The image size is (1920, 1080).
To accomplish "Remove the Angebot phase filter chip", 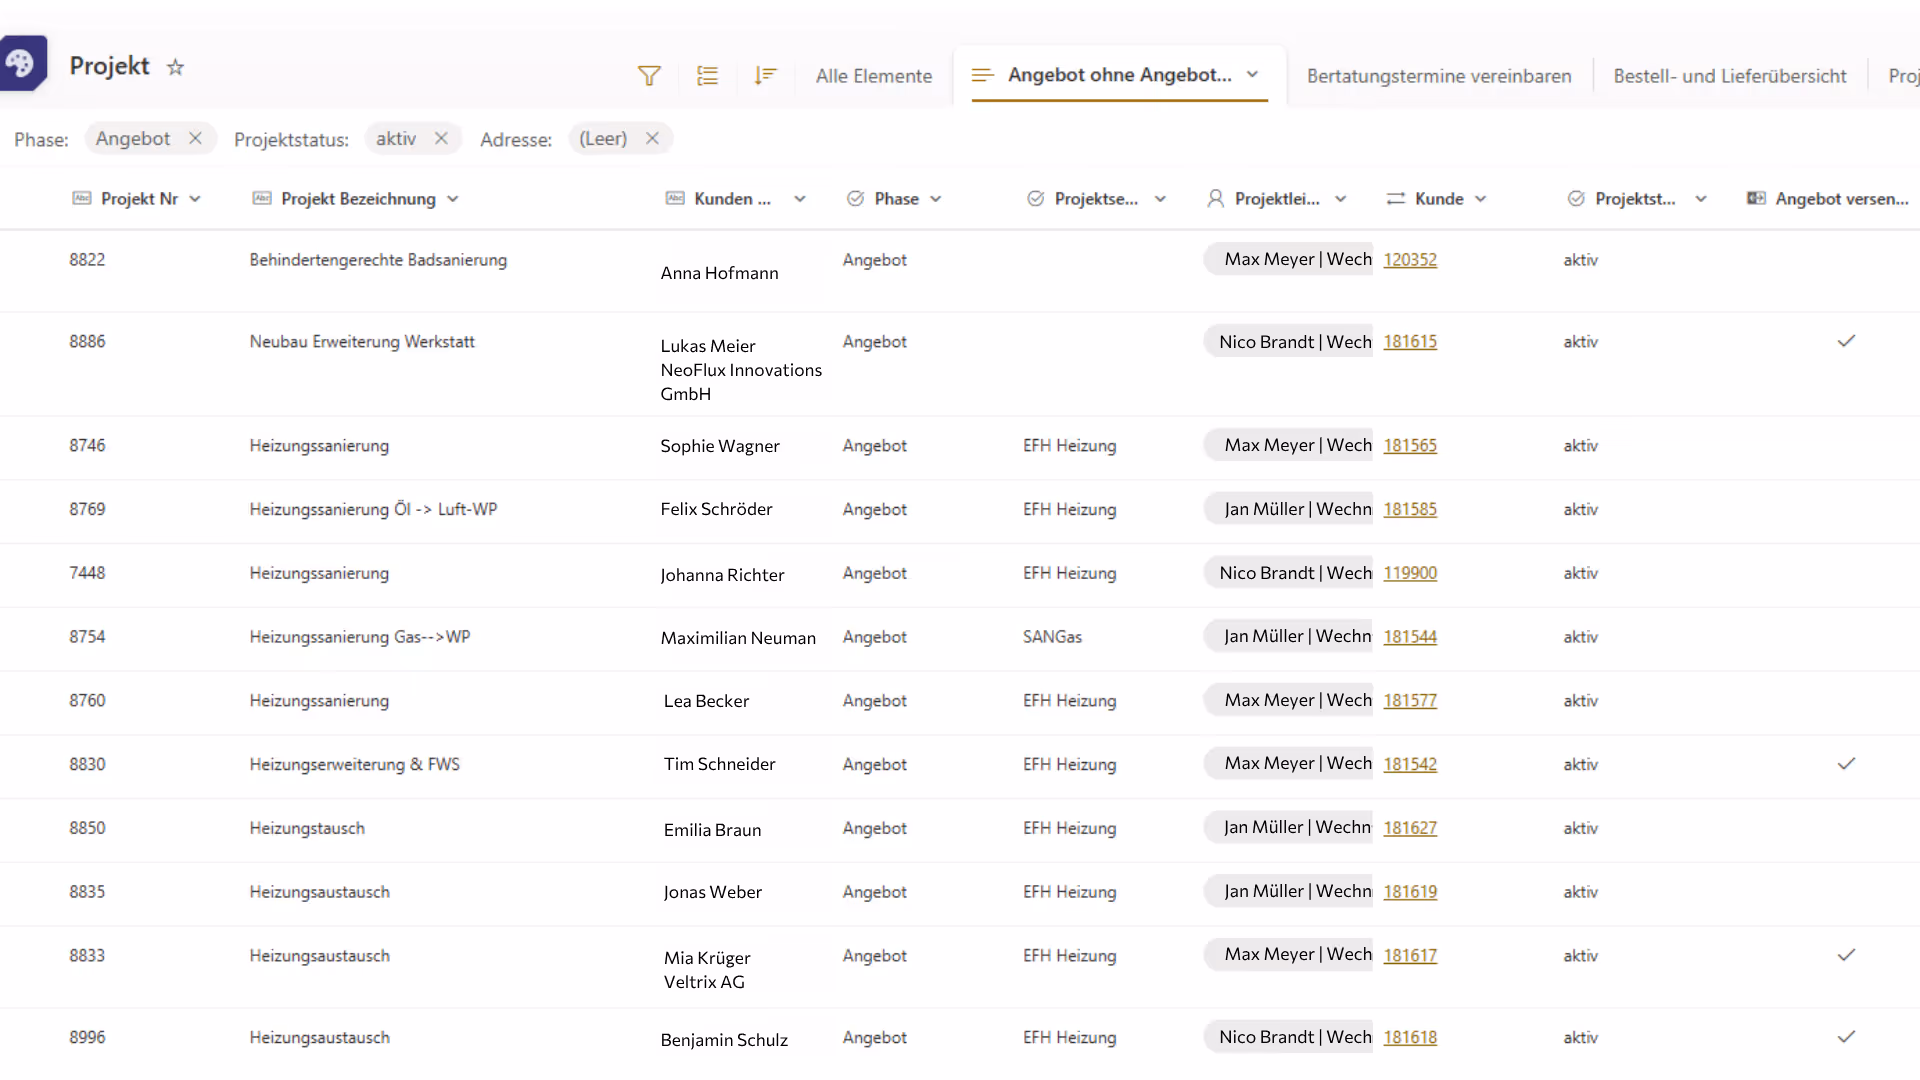I will point(196,139).
